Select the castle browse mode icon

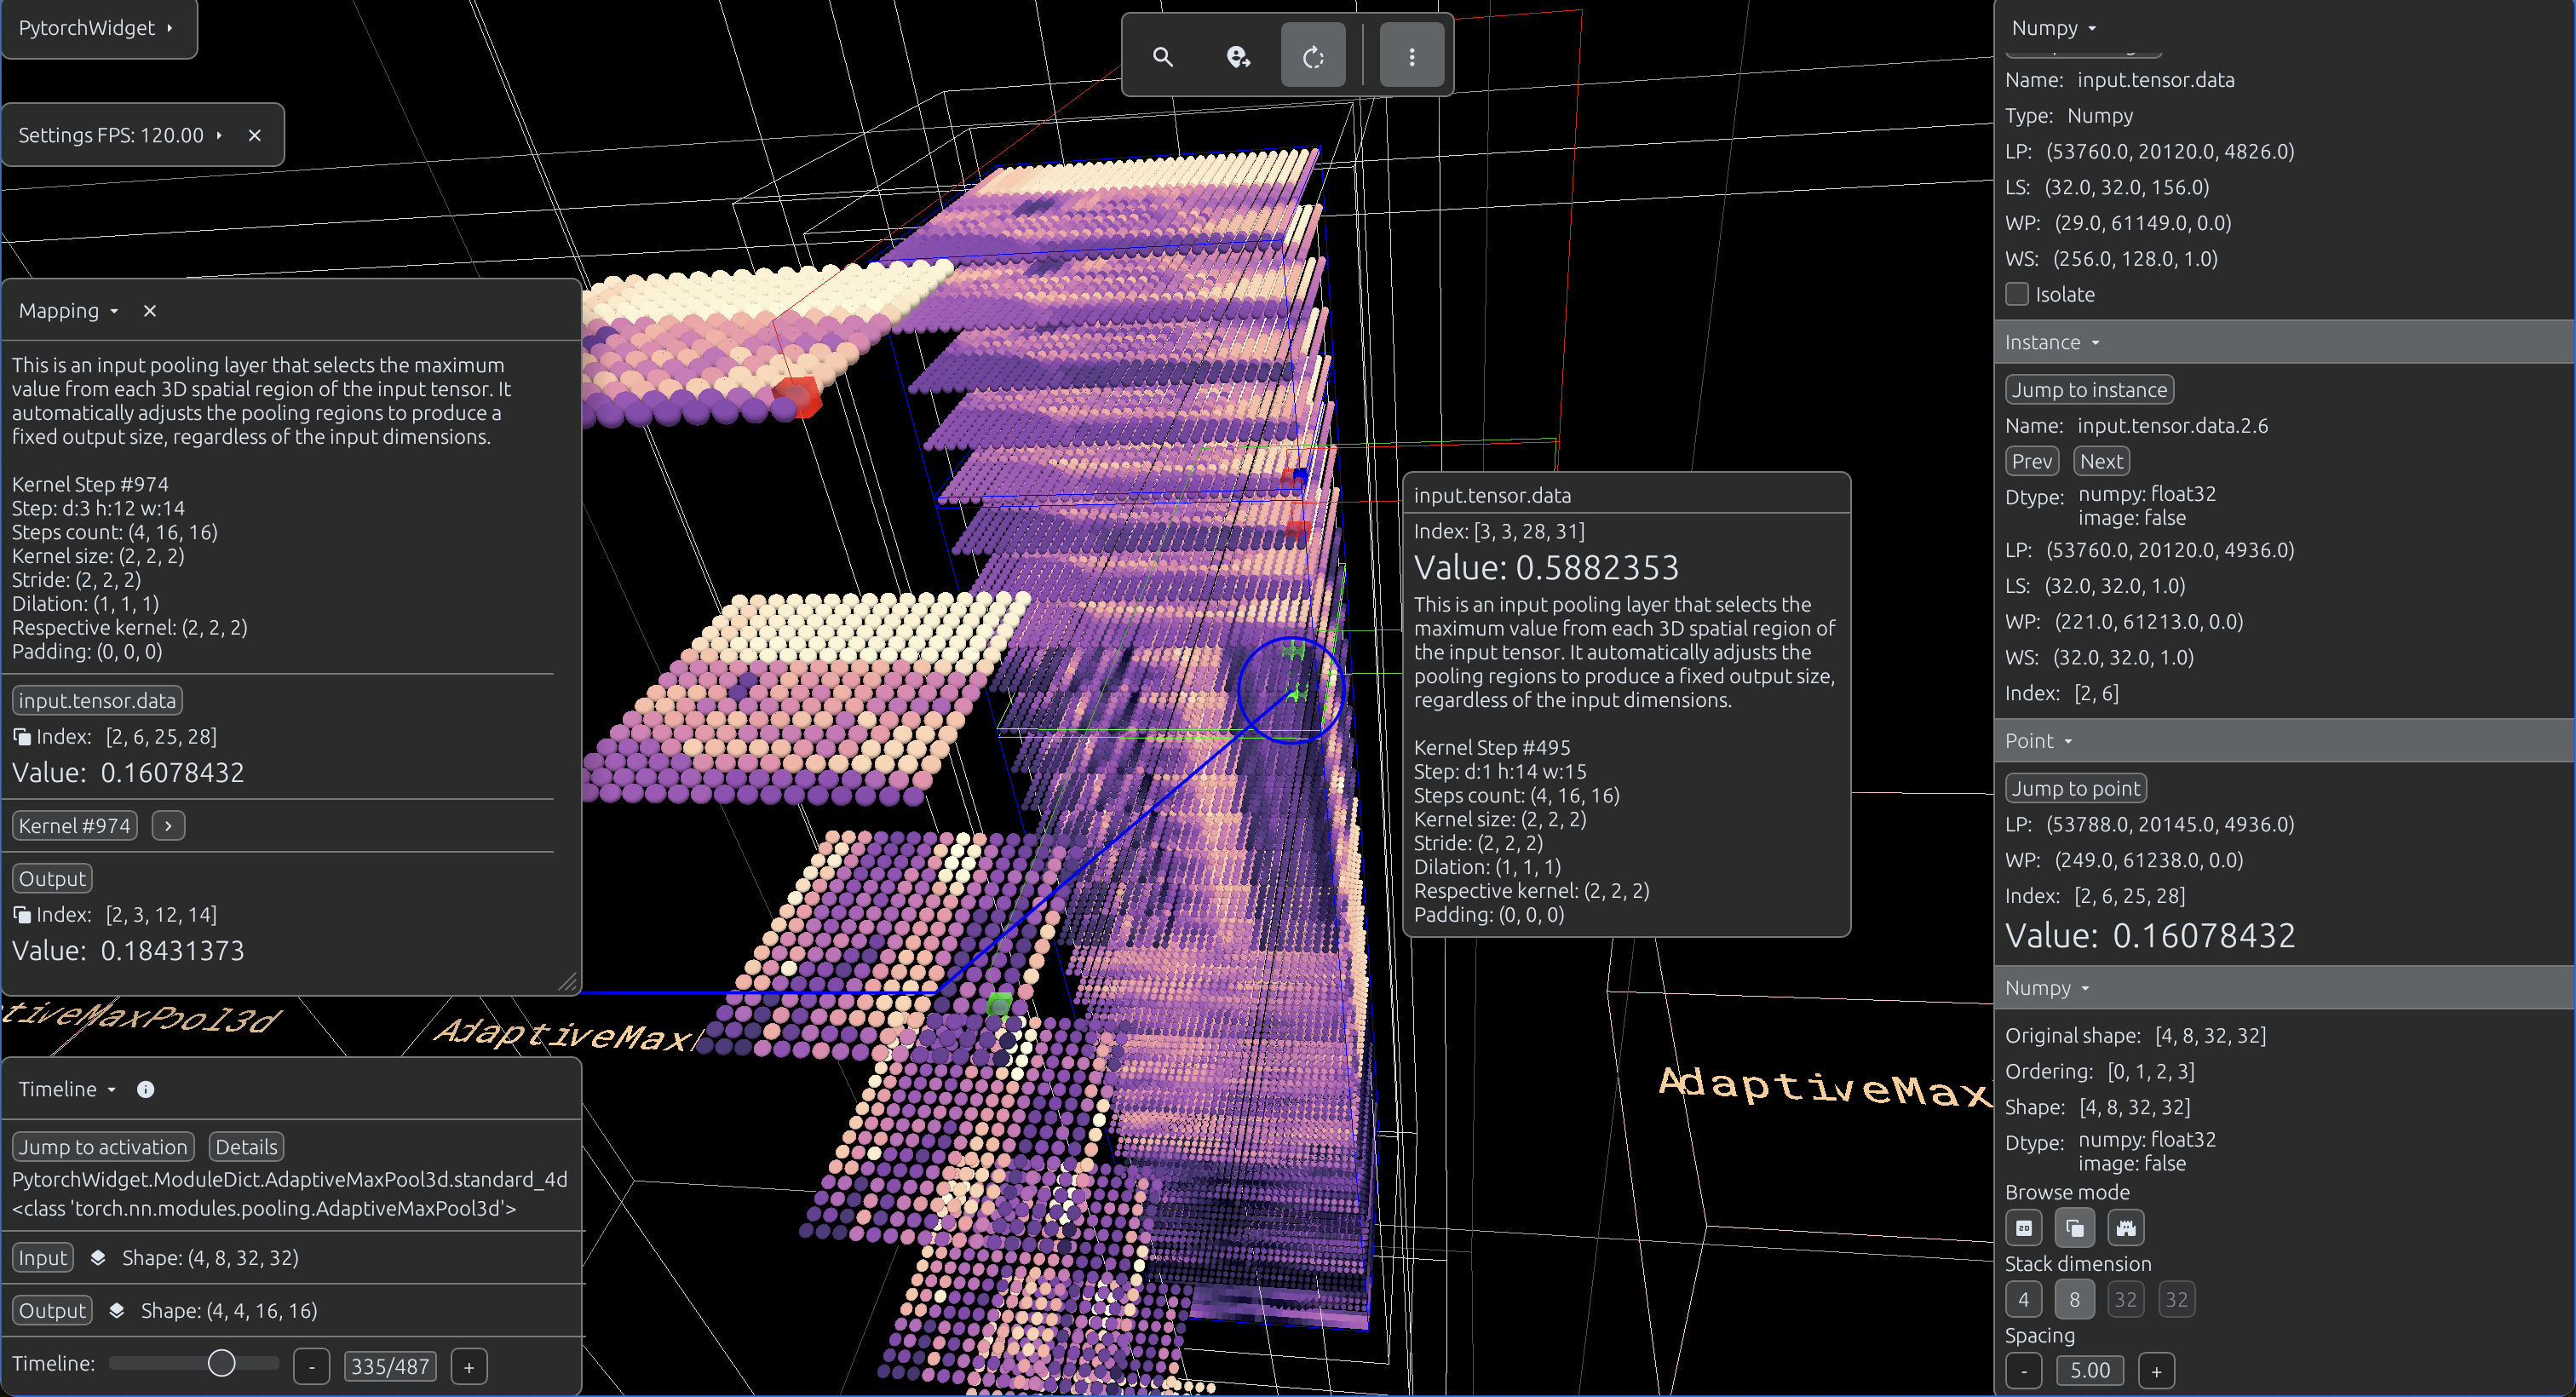pos(2126,1227)
